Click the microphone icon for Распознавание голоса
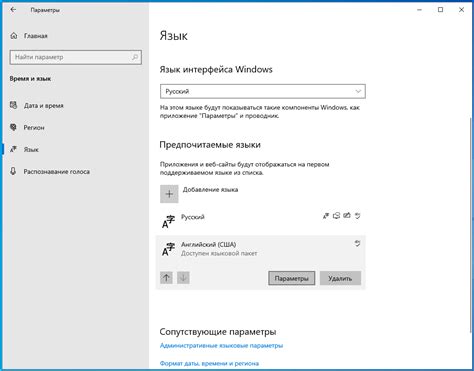This screenshot has height=371, width=474. coord(13,171)
